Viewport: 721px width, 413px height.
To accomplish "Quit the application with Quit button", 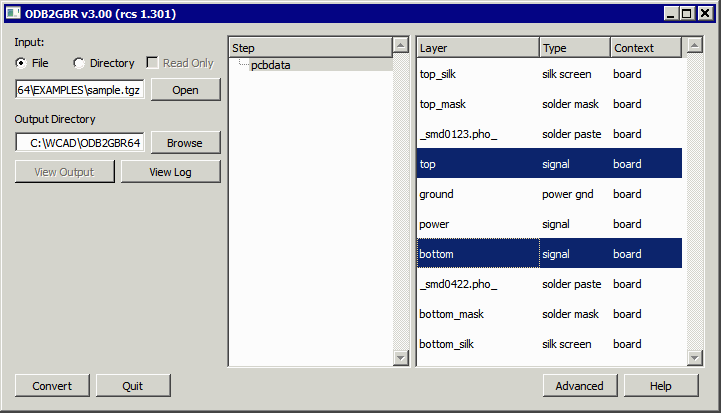I will [x=133, y=385].
